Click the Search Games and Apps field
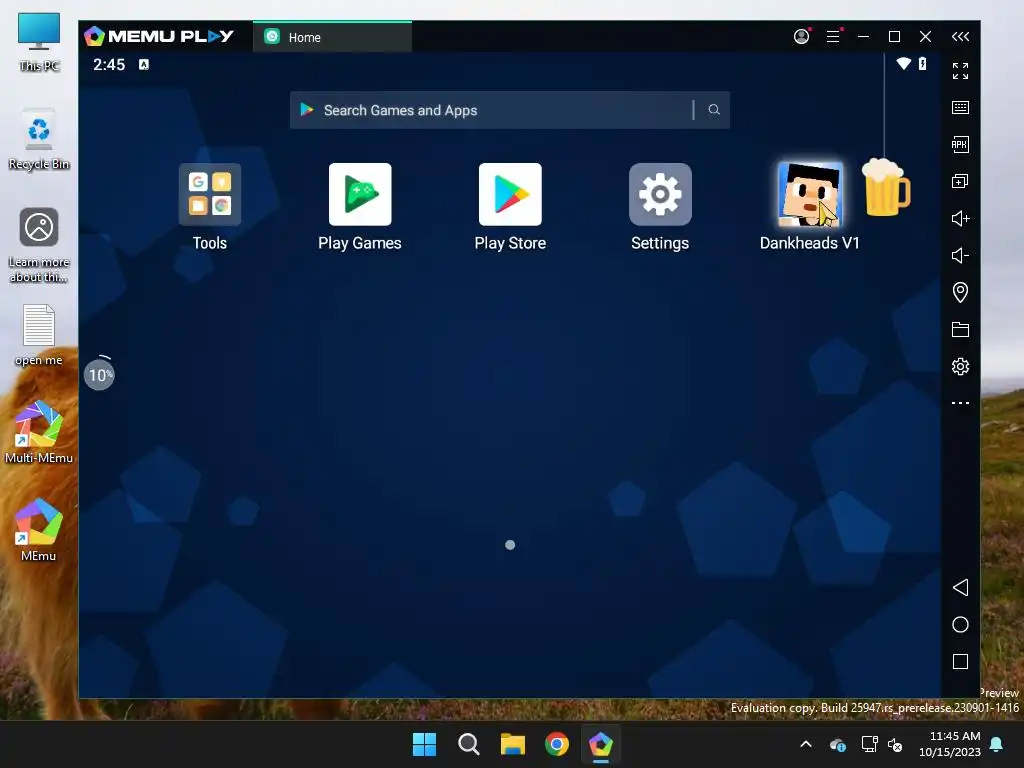The image size is (1024, 768). click(510, 110)
